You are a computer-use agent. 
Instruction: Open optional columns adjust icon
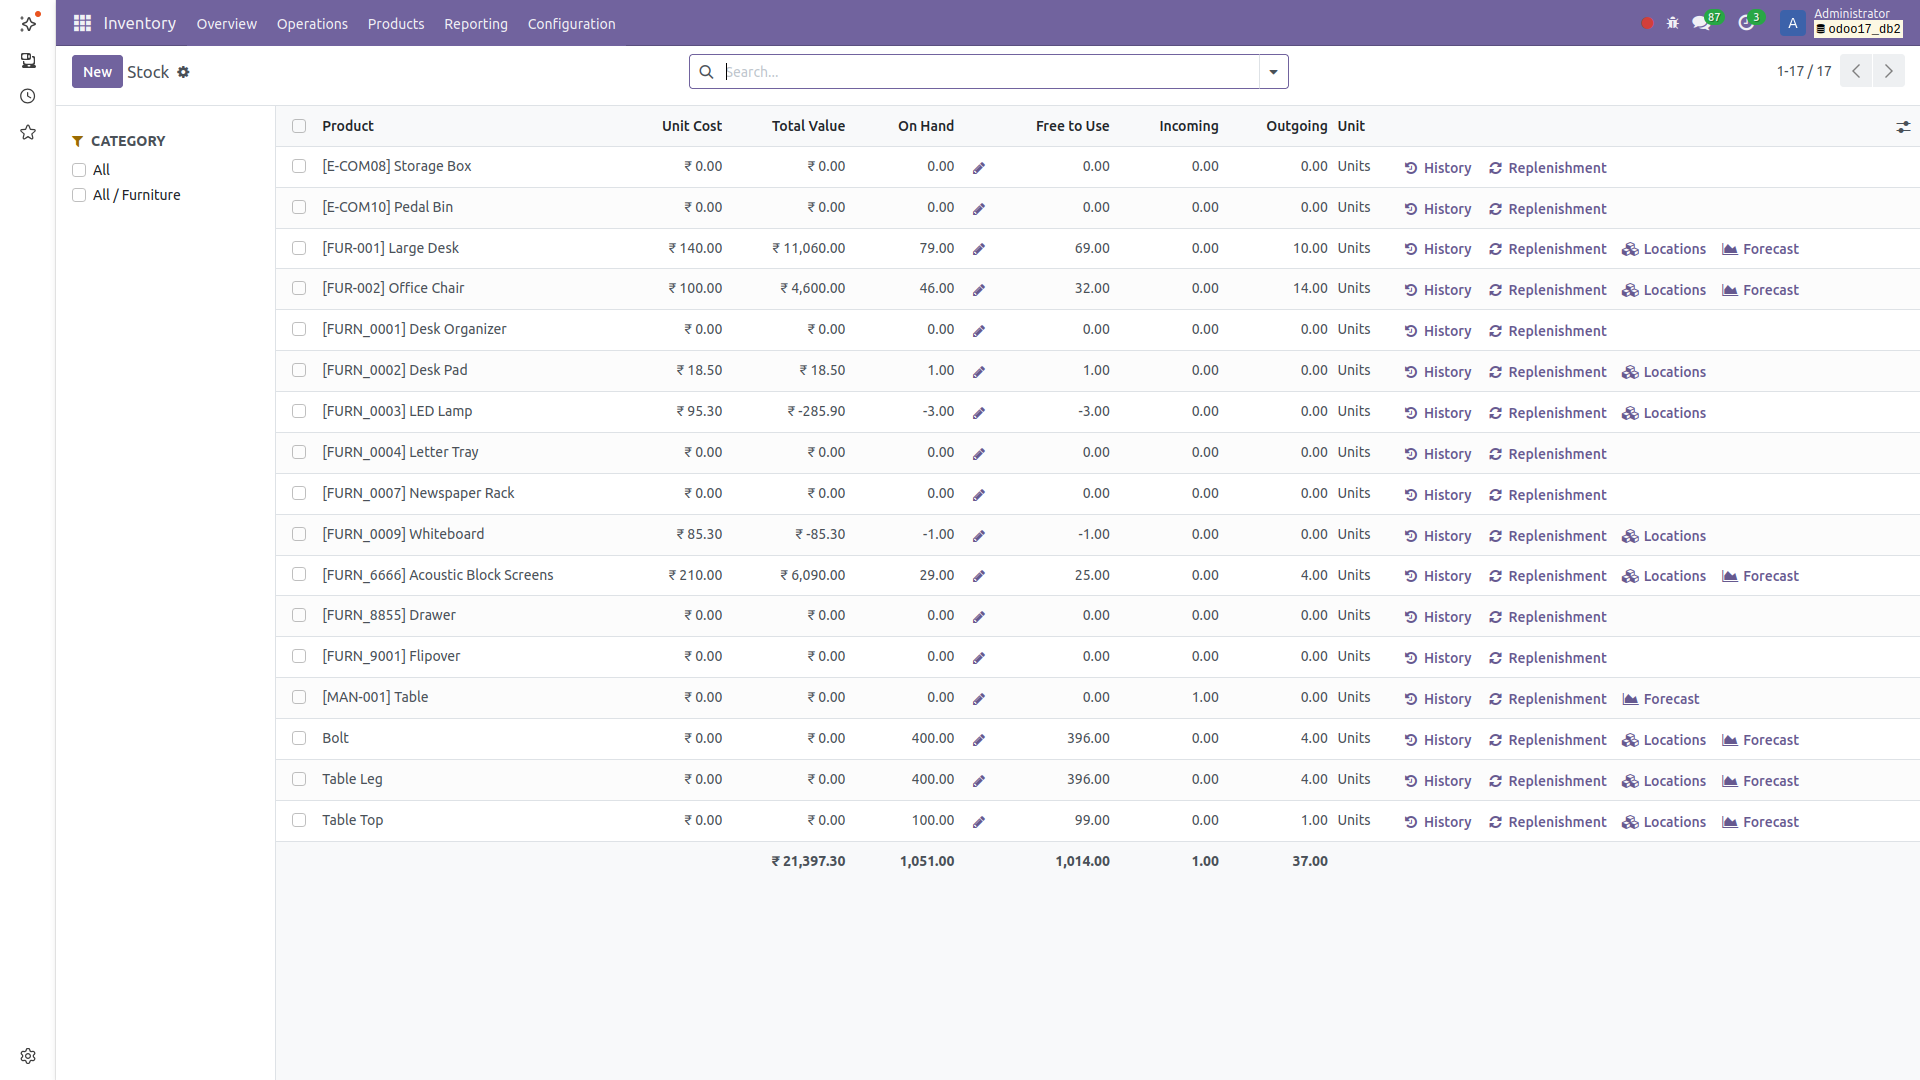coord(1903,127)
